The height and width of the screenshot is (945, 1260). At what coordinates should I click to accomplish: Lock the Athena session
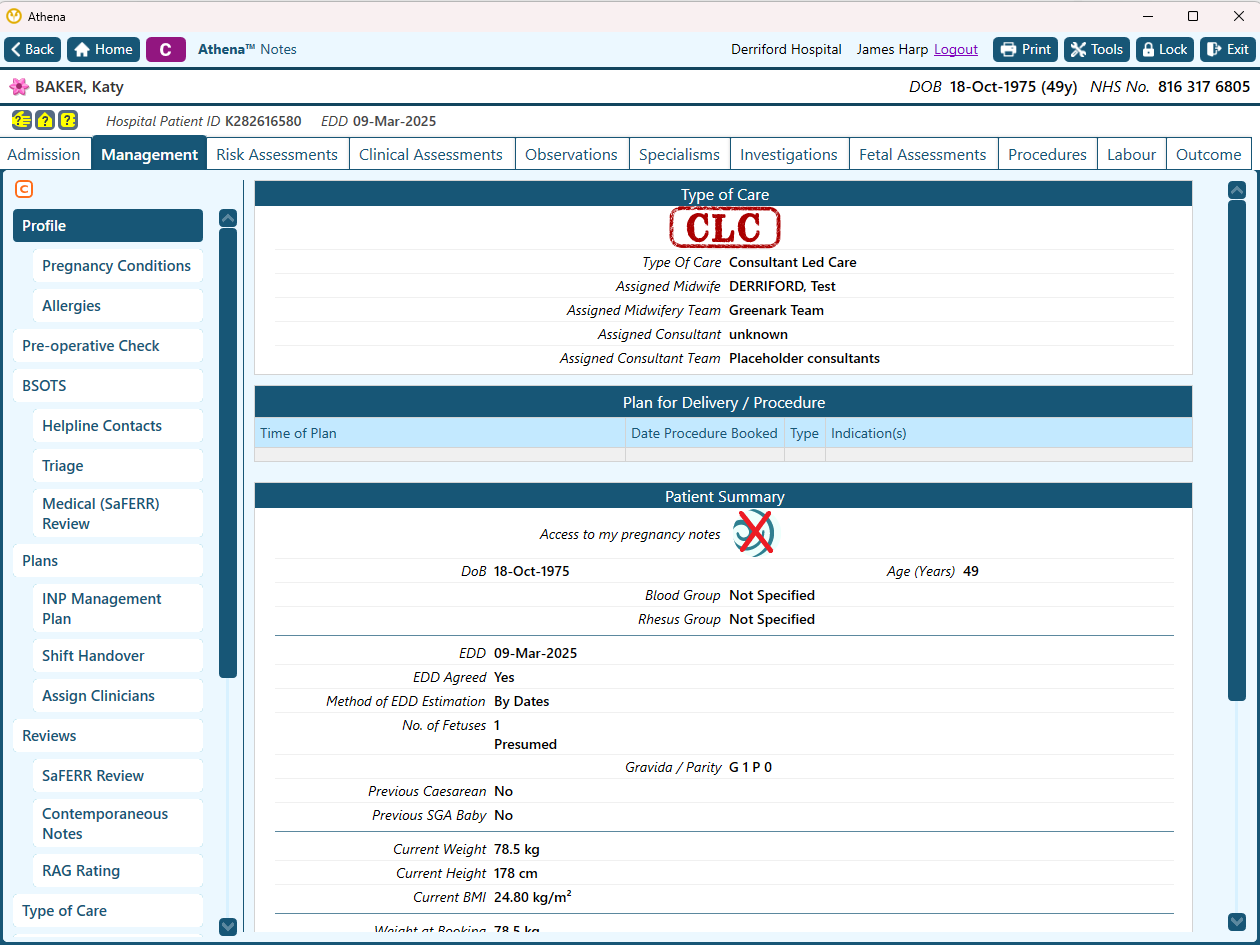click(x=1165, y=49)
